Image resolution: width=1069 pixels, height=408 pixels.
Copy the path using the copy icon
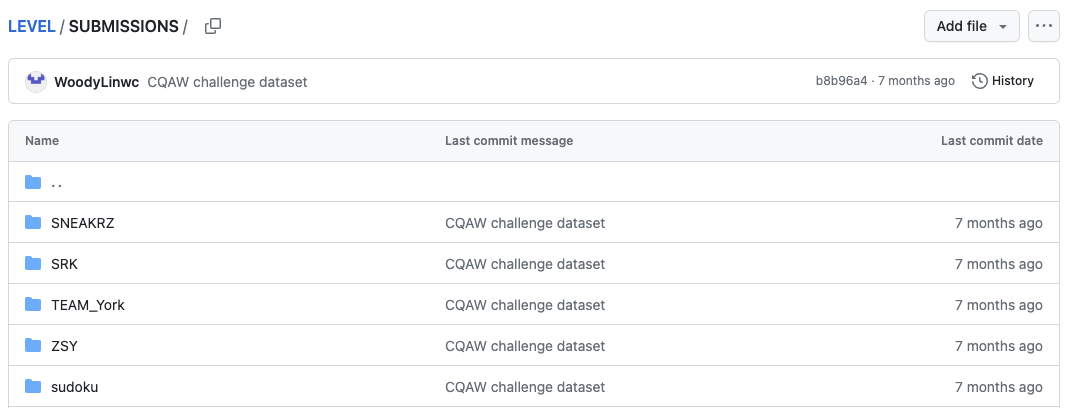(213, 27)
